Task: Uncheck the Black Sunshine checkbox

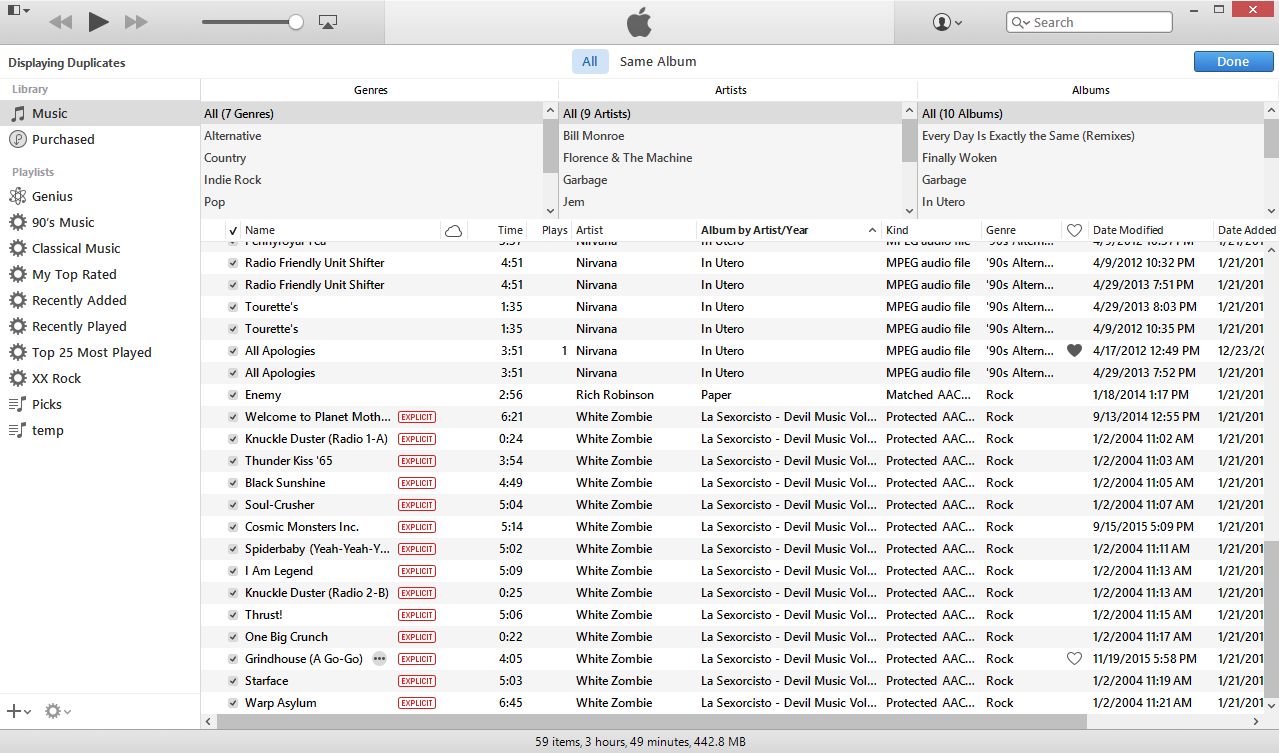Action: tap(233, 483)
